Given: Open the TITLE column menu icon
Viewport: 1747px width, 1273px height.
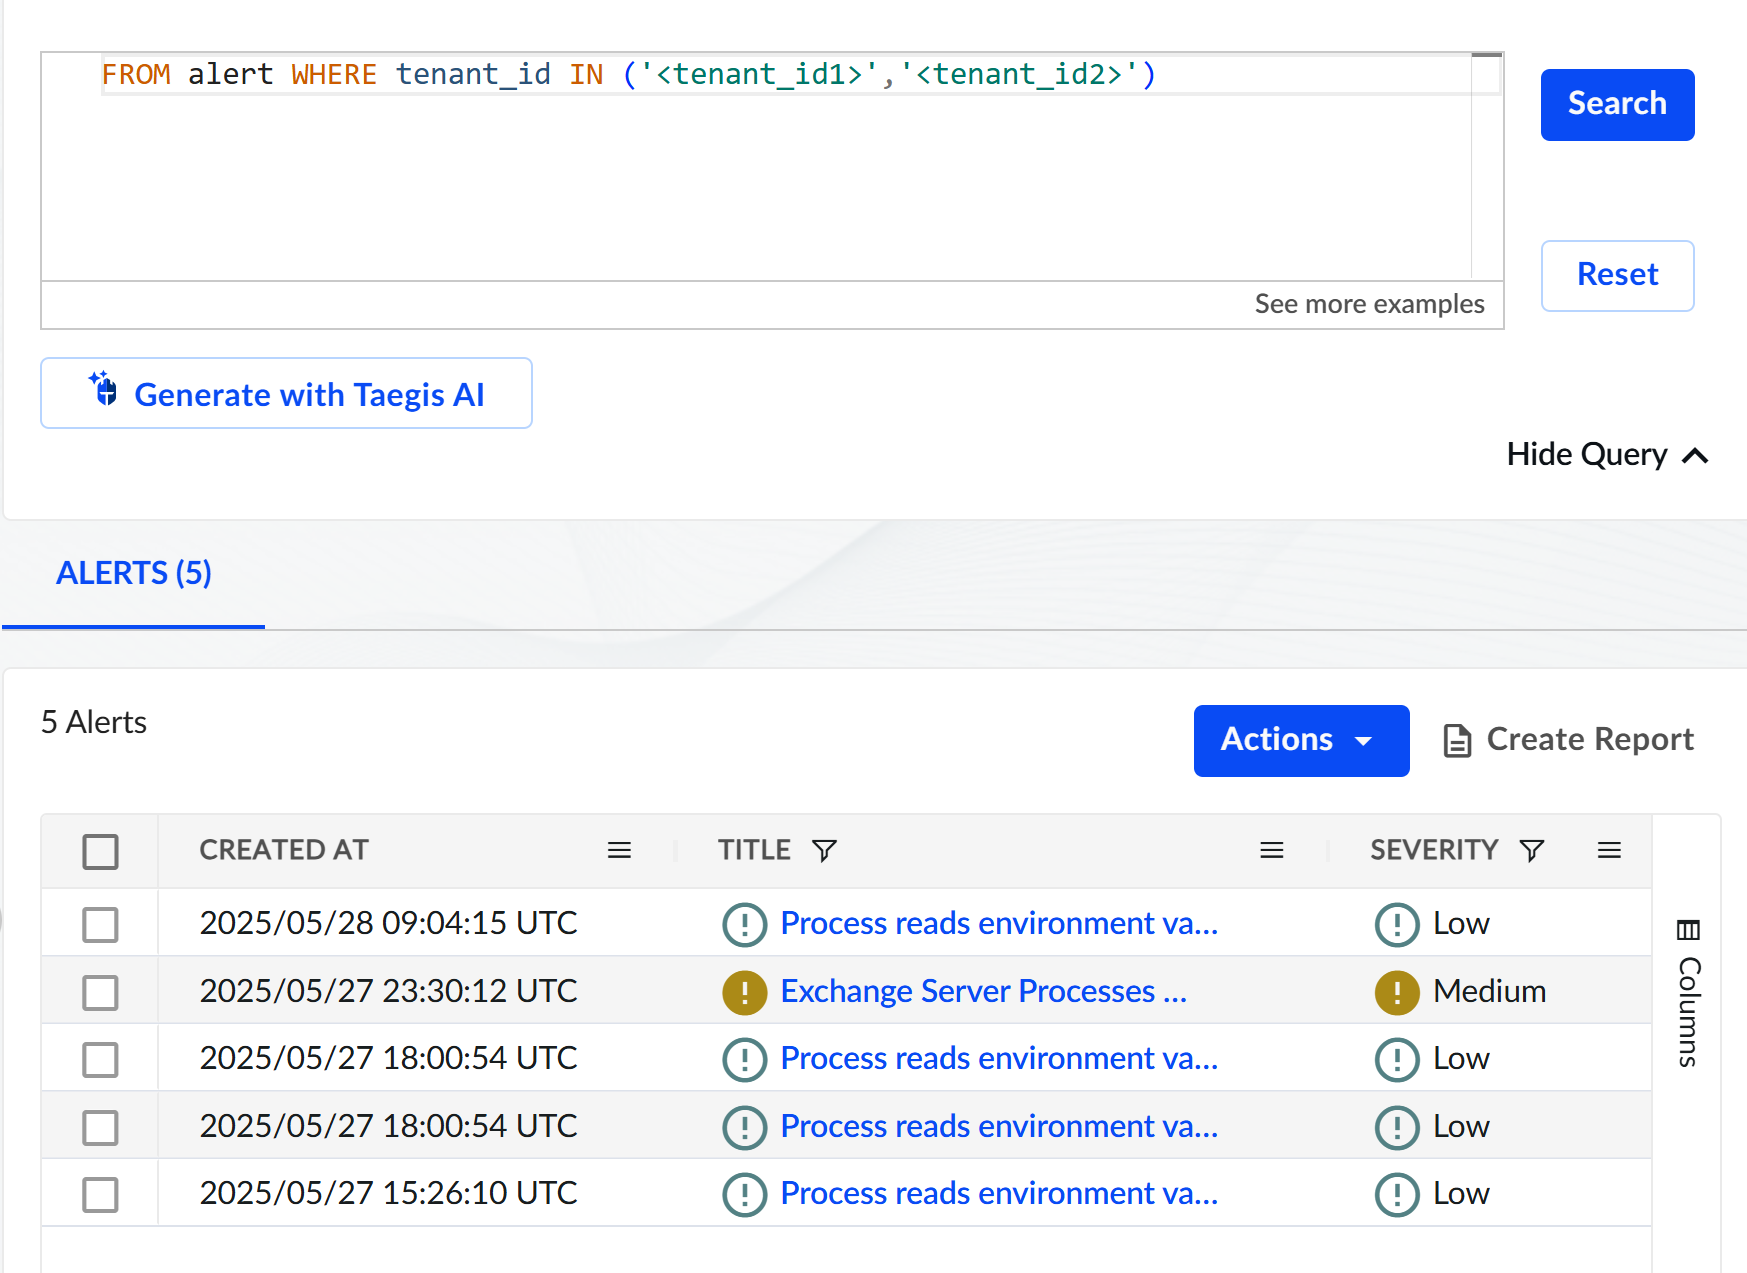Looking at the screenshot, I should coord(1272,850).
